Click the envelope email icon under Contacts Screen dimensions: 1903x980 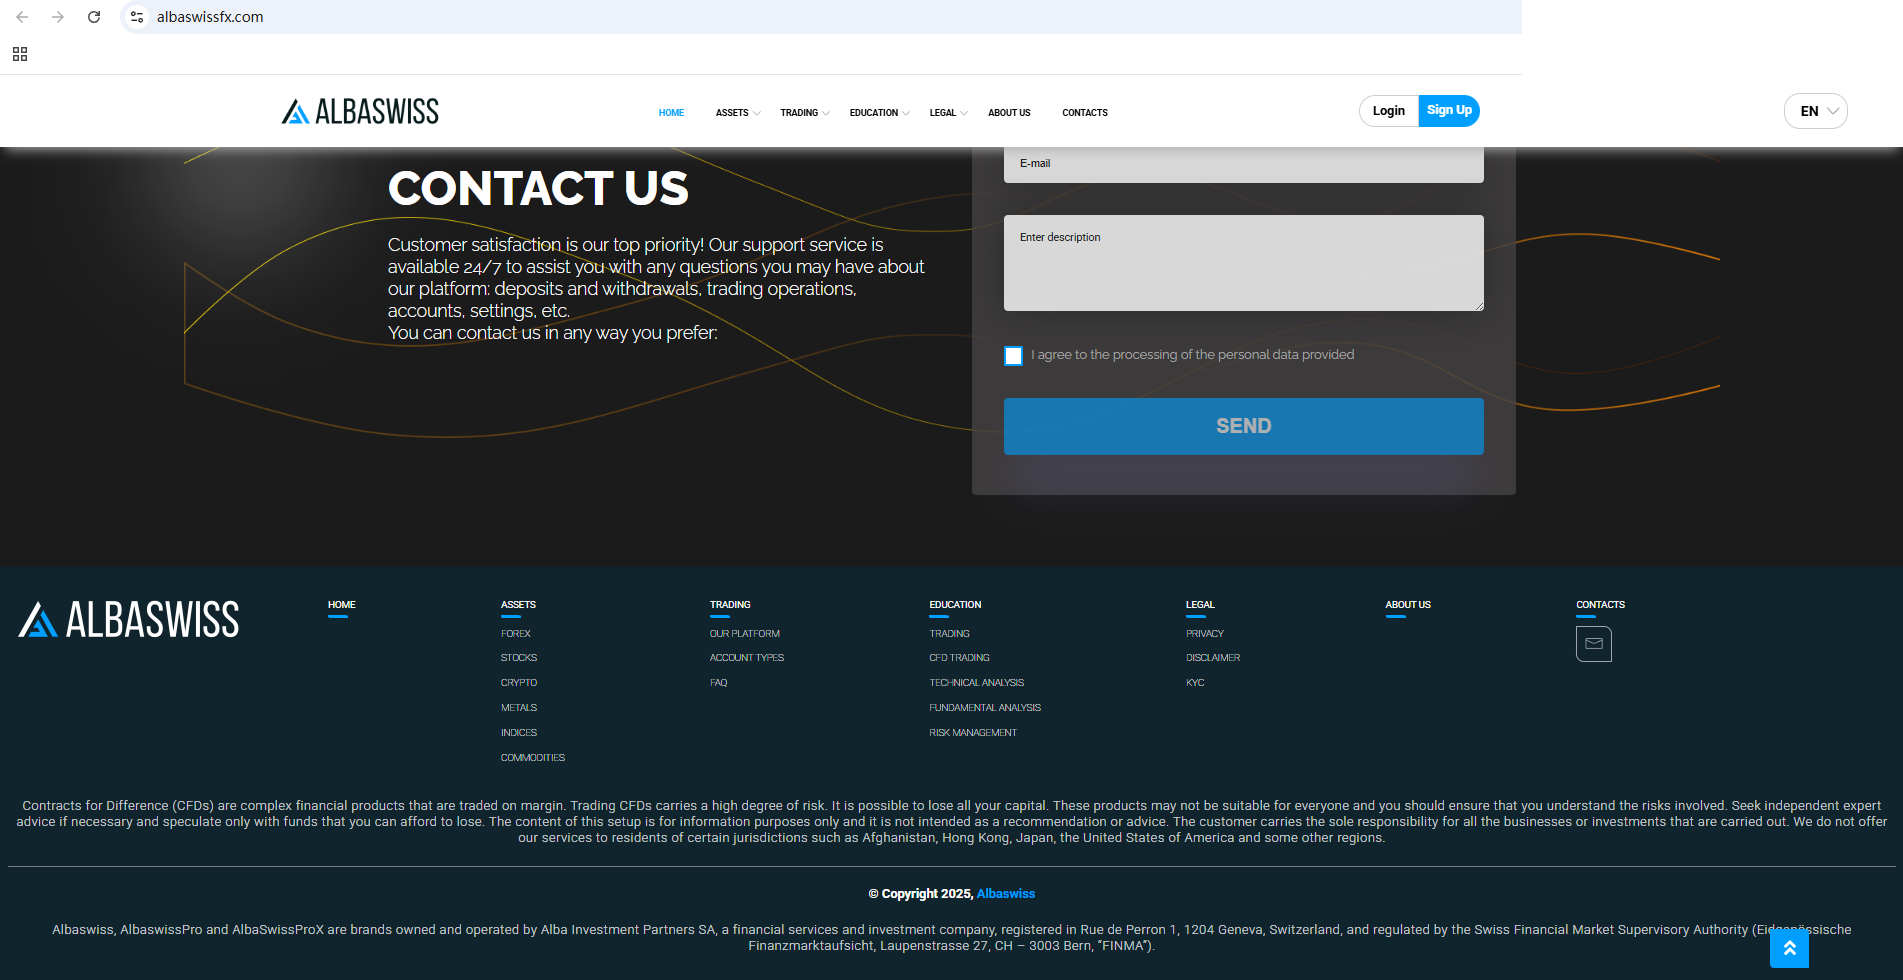click(1594, 644)
